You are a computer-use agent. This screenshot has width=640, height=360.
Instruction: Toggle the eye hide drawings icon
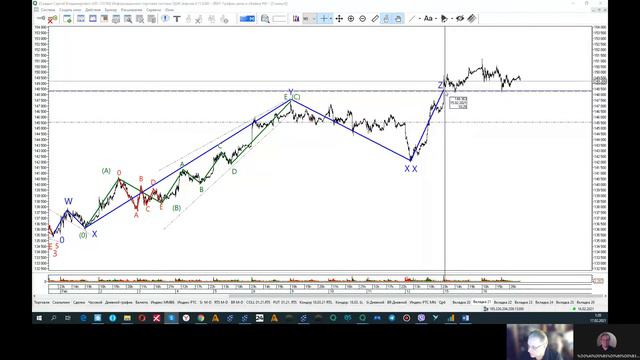click(x=460, y=19)
